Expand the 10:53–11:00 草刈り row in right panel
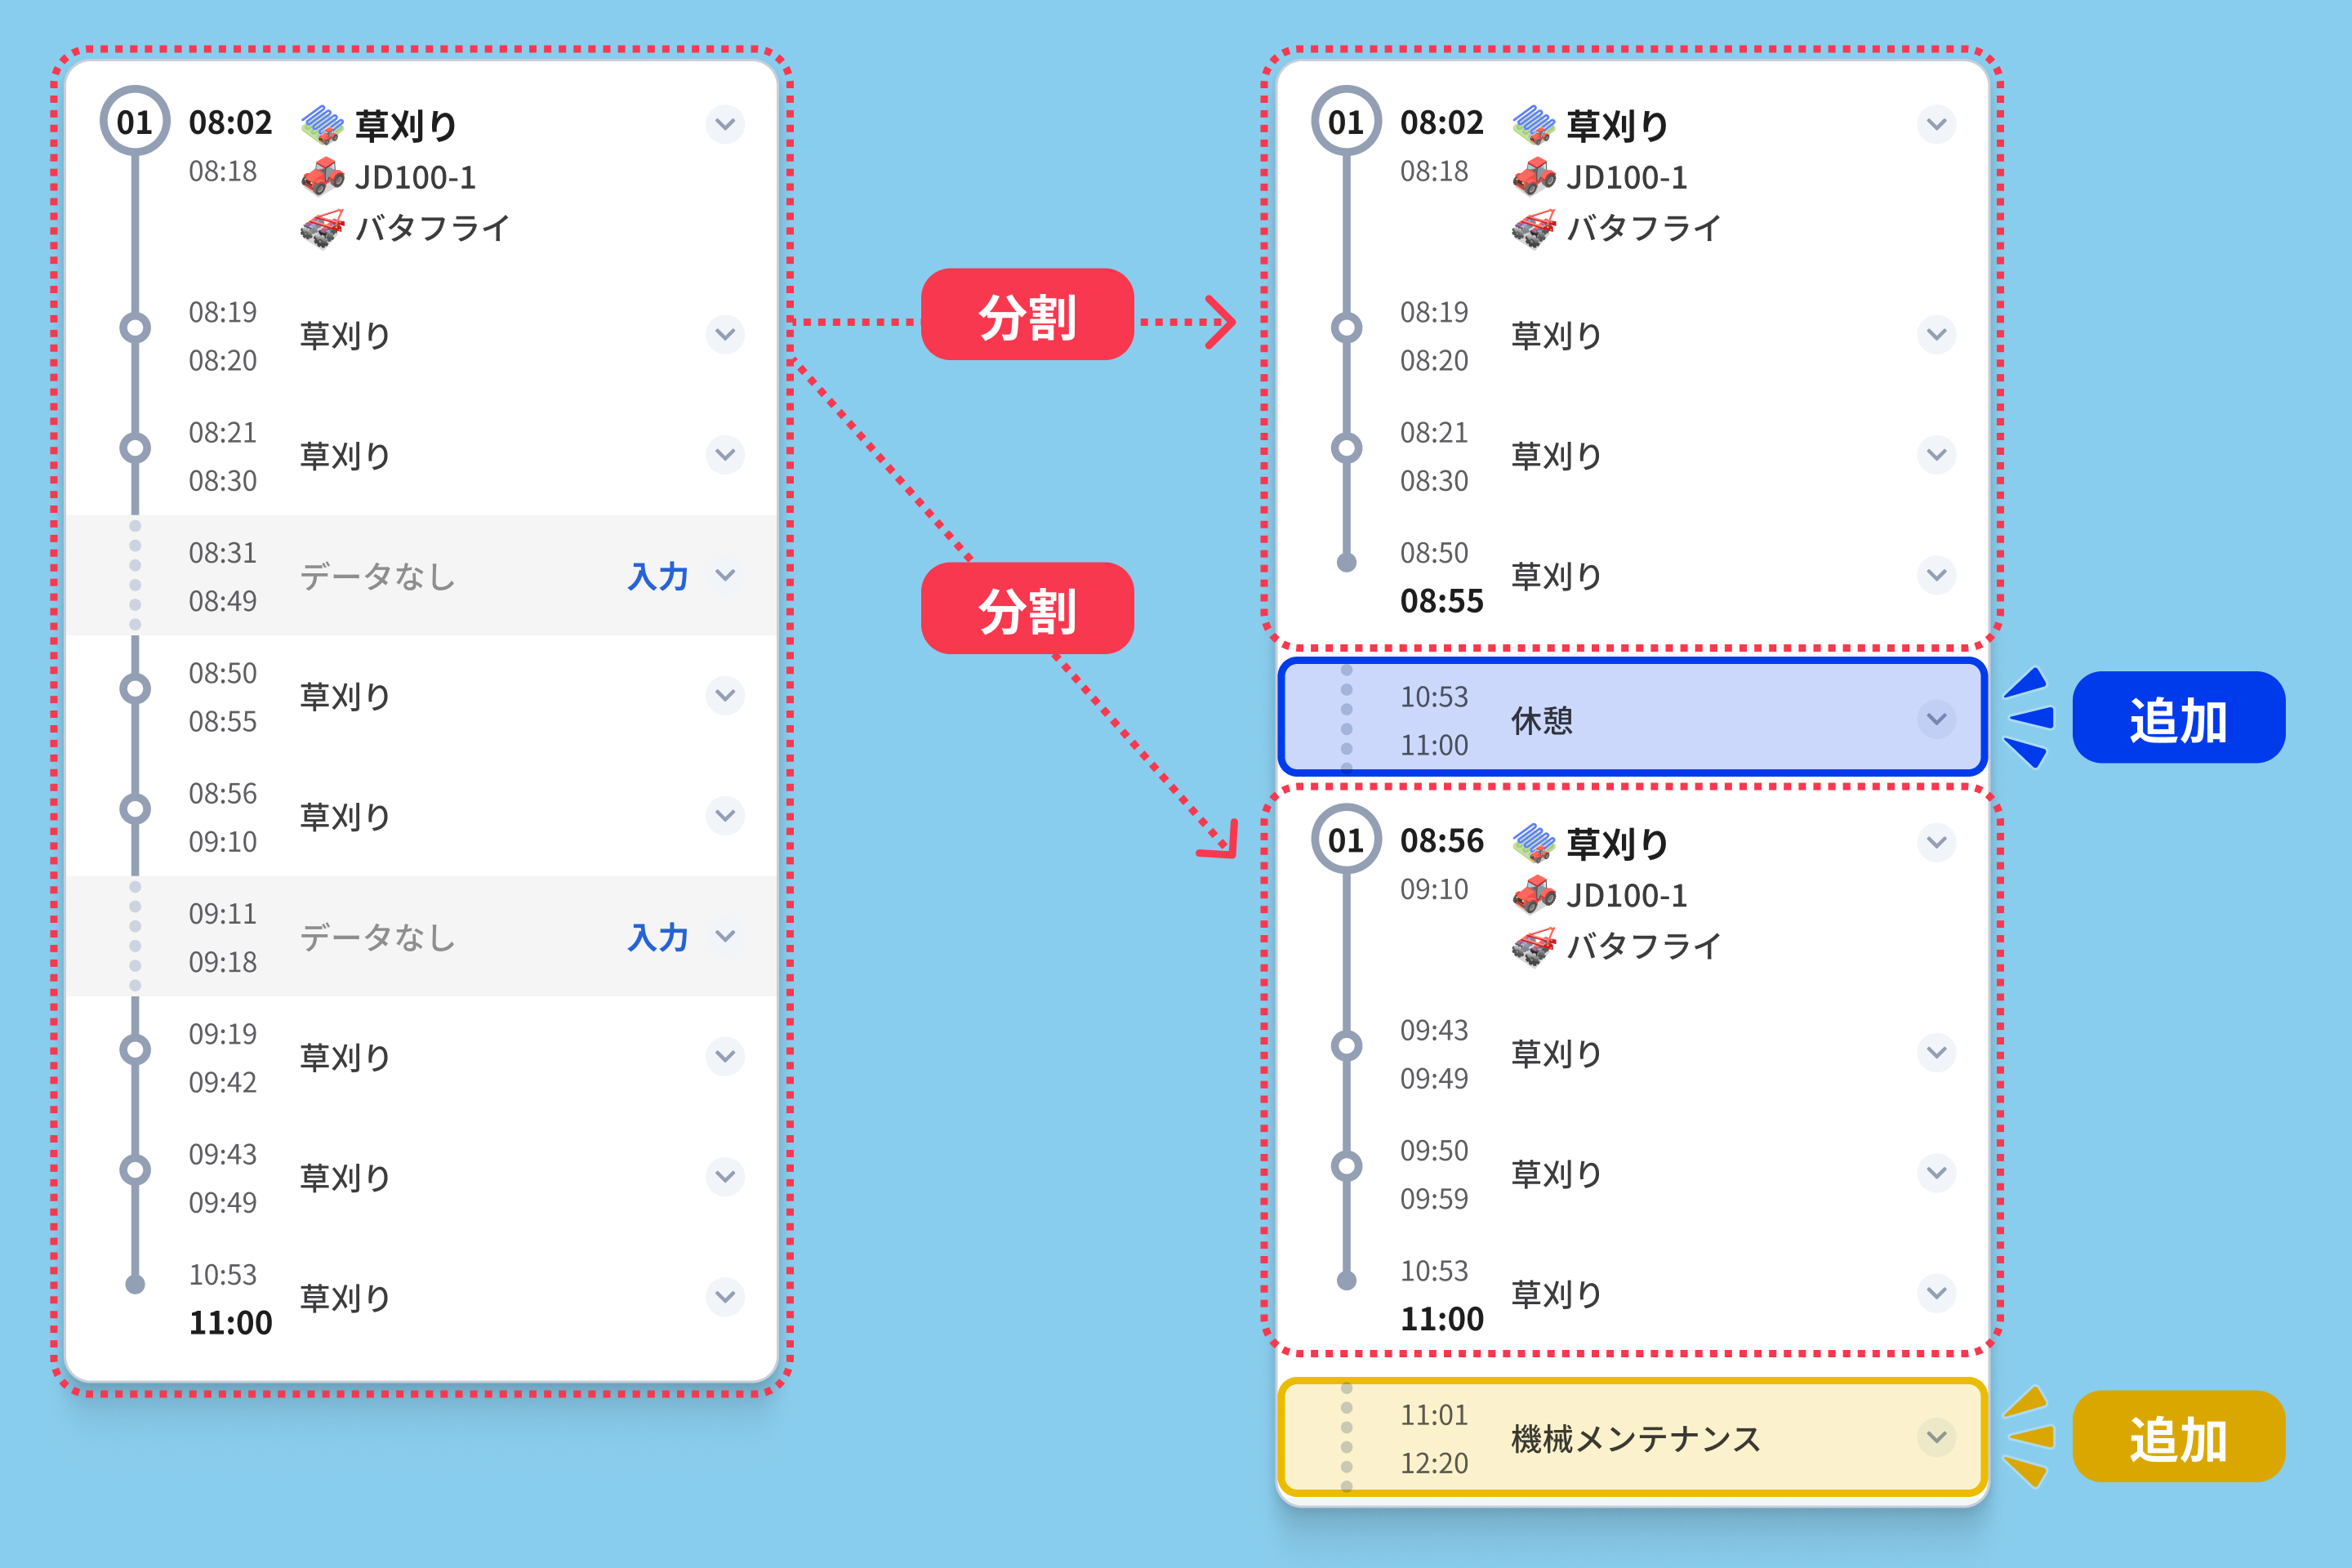The width and height of the screenshot is (2352, 1568). tap(1937, 1293)
